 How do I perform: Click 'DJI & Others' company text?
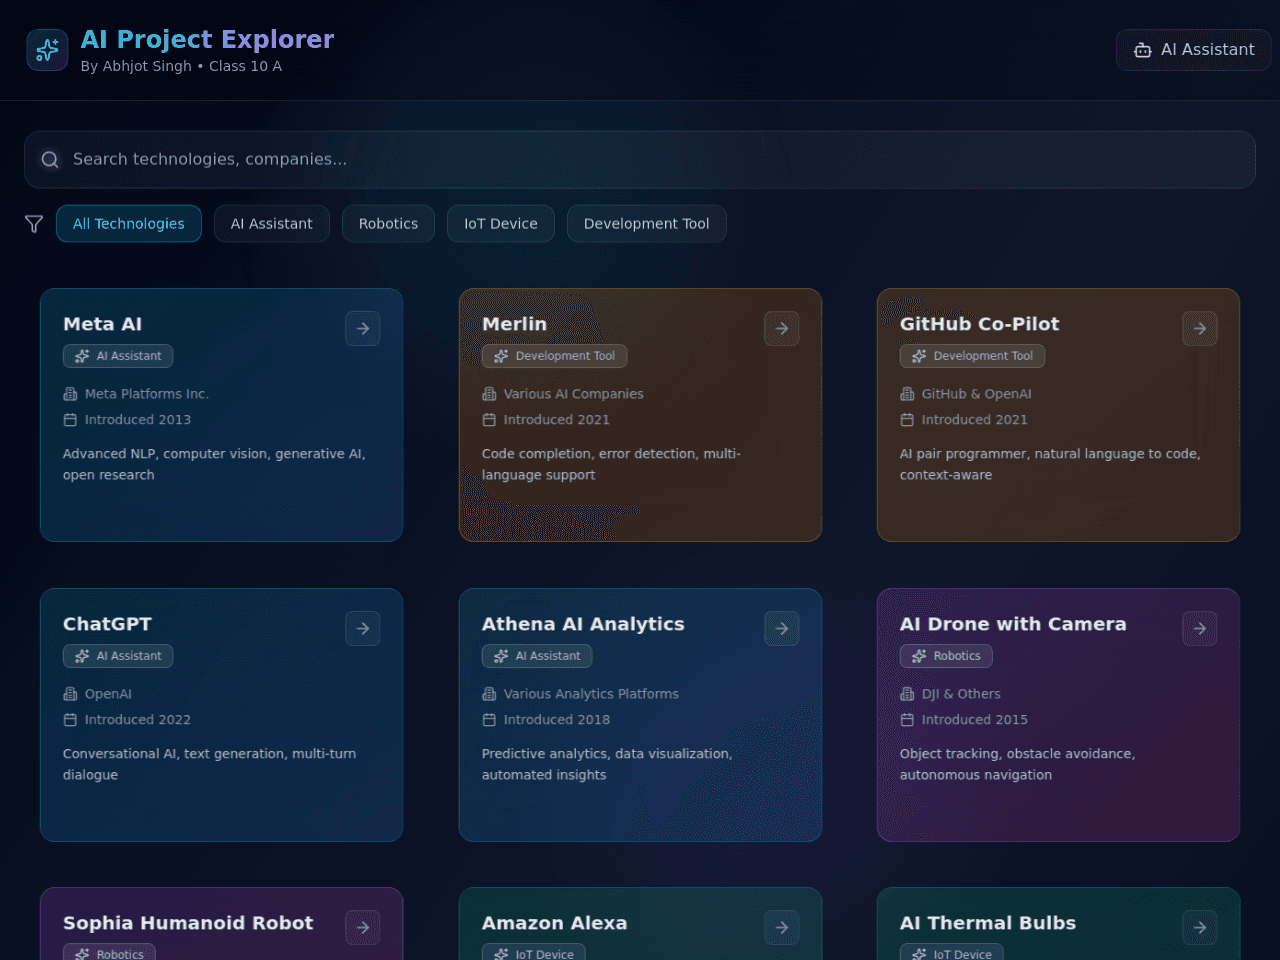[961, 694]
